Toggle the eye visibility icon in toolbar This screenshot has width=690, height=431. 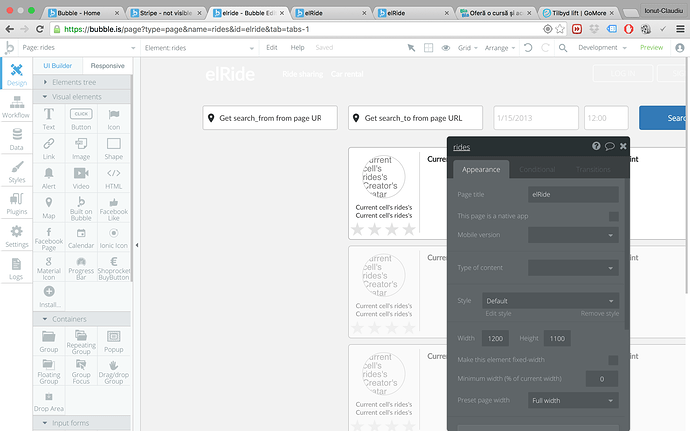(x=445, y=48)
